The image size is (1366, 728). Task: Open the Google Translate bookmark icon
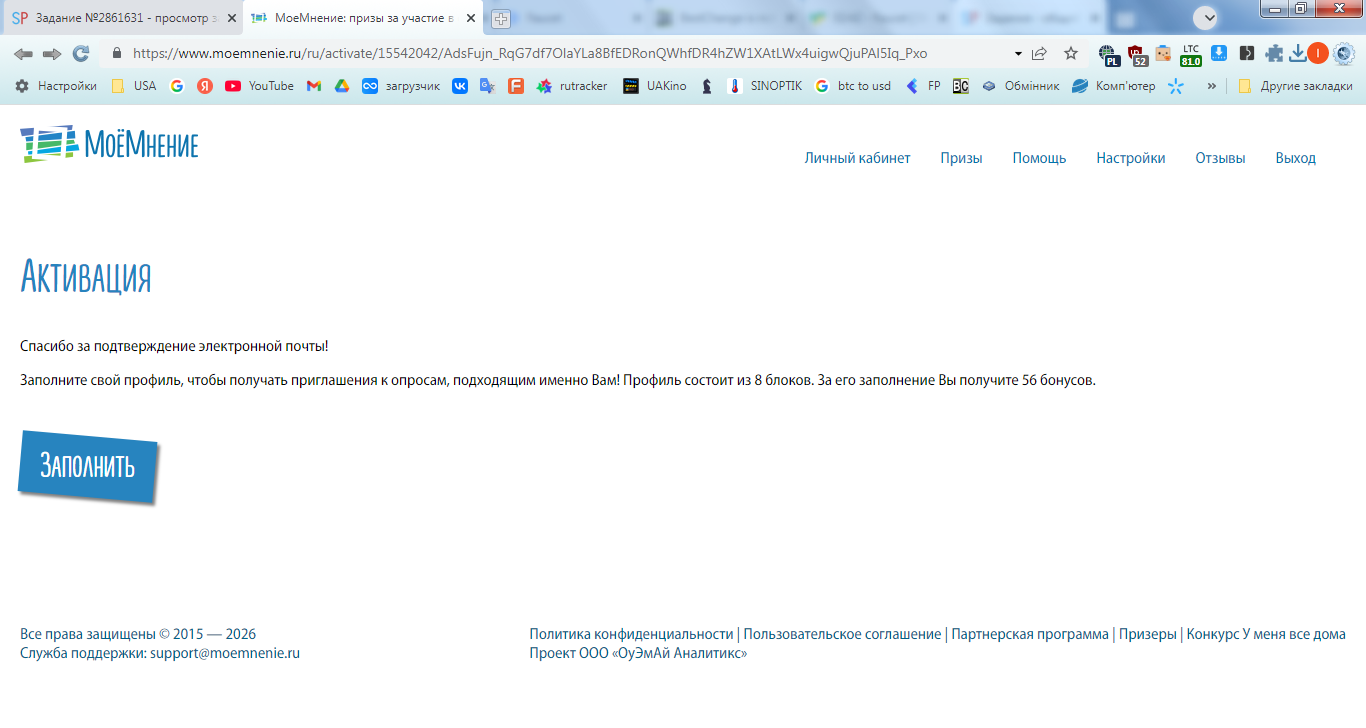(488, 86)
